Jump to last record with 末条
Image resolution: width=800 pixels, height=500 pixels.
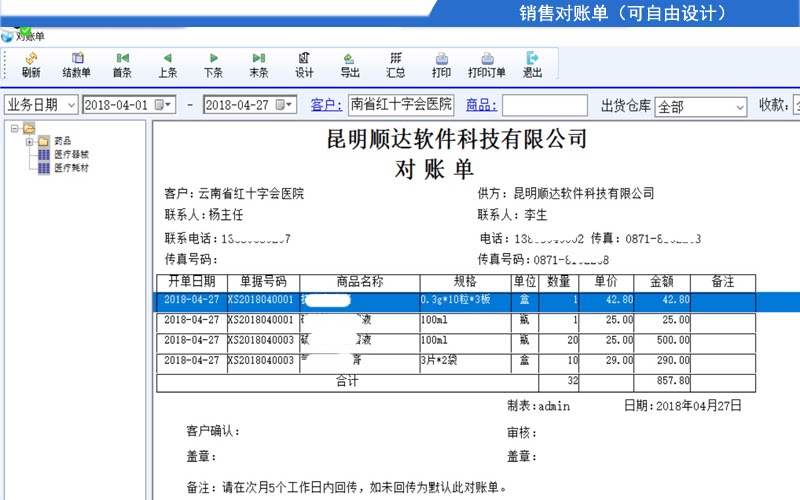tap(259, 65)
